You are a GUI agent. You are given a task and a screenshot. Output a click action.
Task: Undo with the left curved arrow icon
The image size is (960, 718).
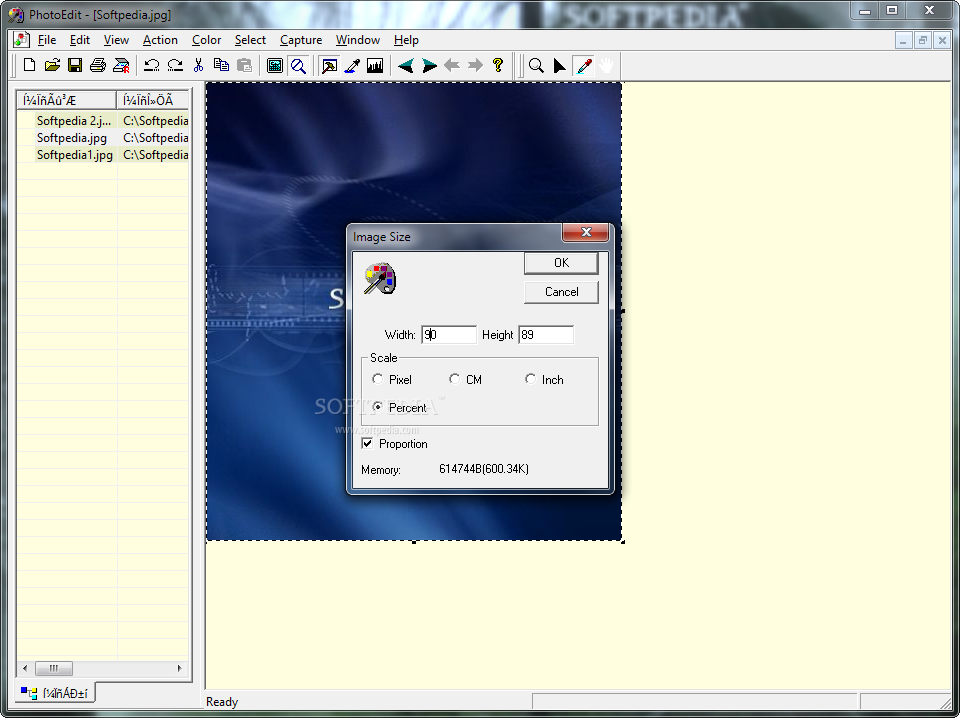[152, 65]
